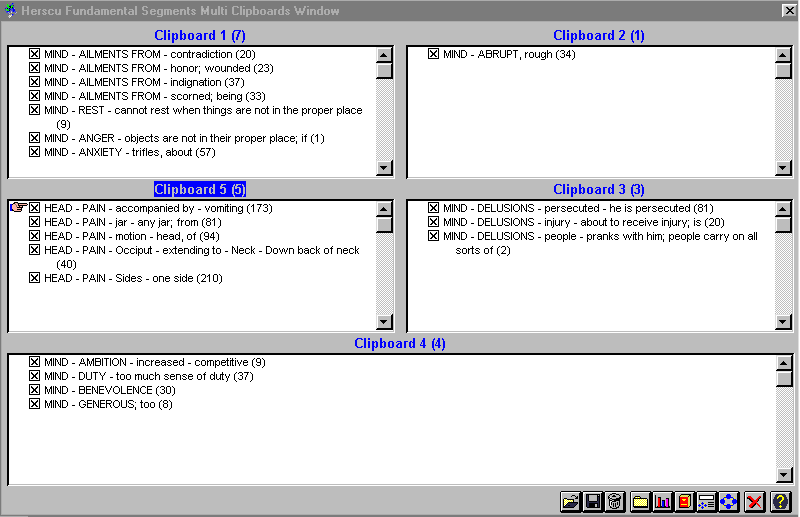Click the app icon in title bar

point(10,10)
